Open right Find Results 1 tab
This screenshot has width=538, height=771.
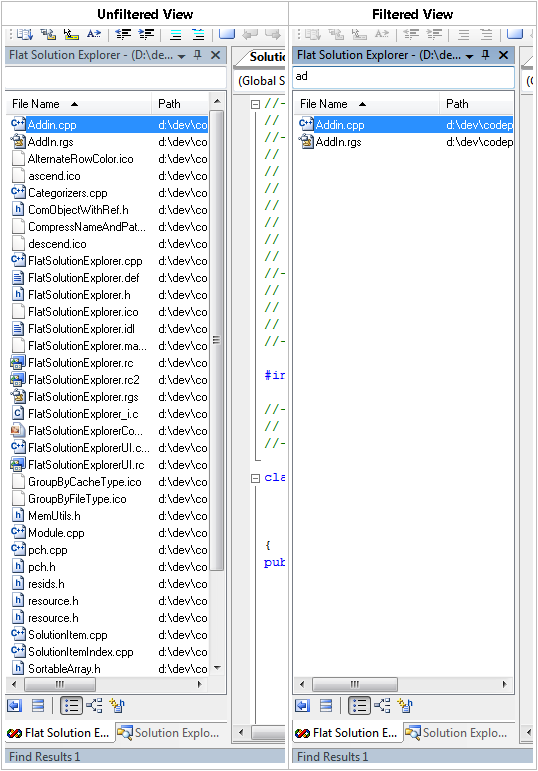point(333,756)
